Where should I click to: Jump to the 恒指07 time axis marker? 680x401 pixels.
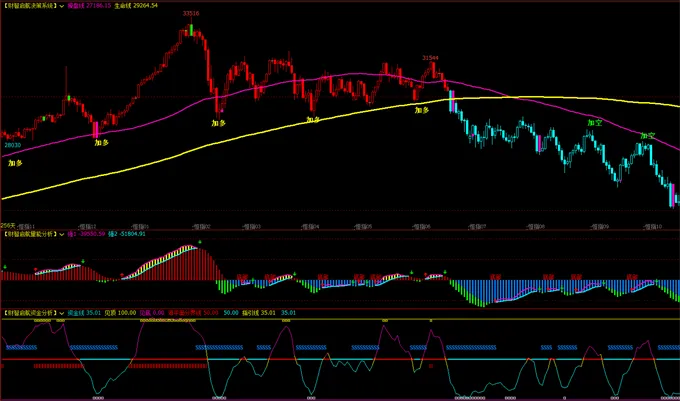tap(477, 227)
